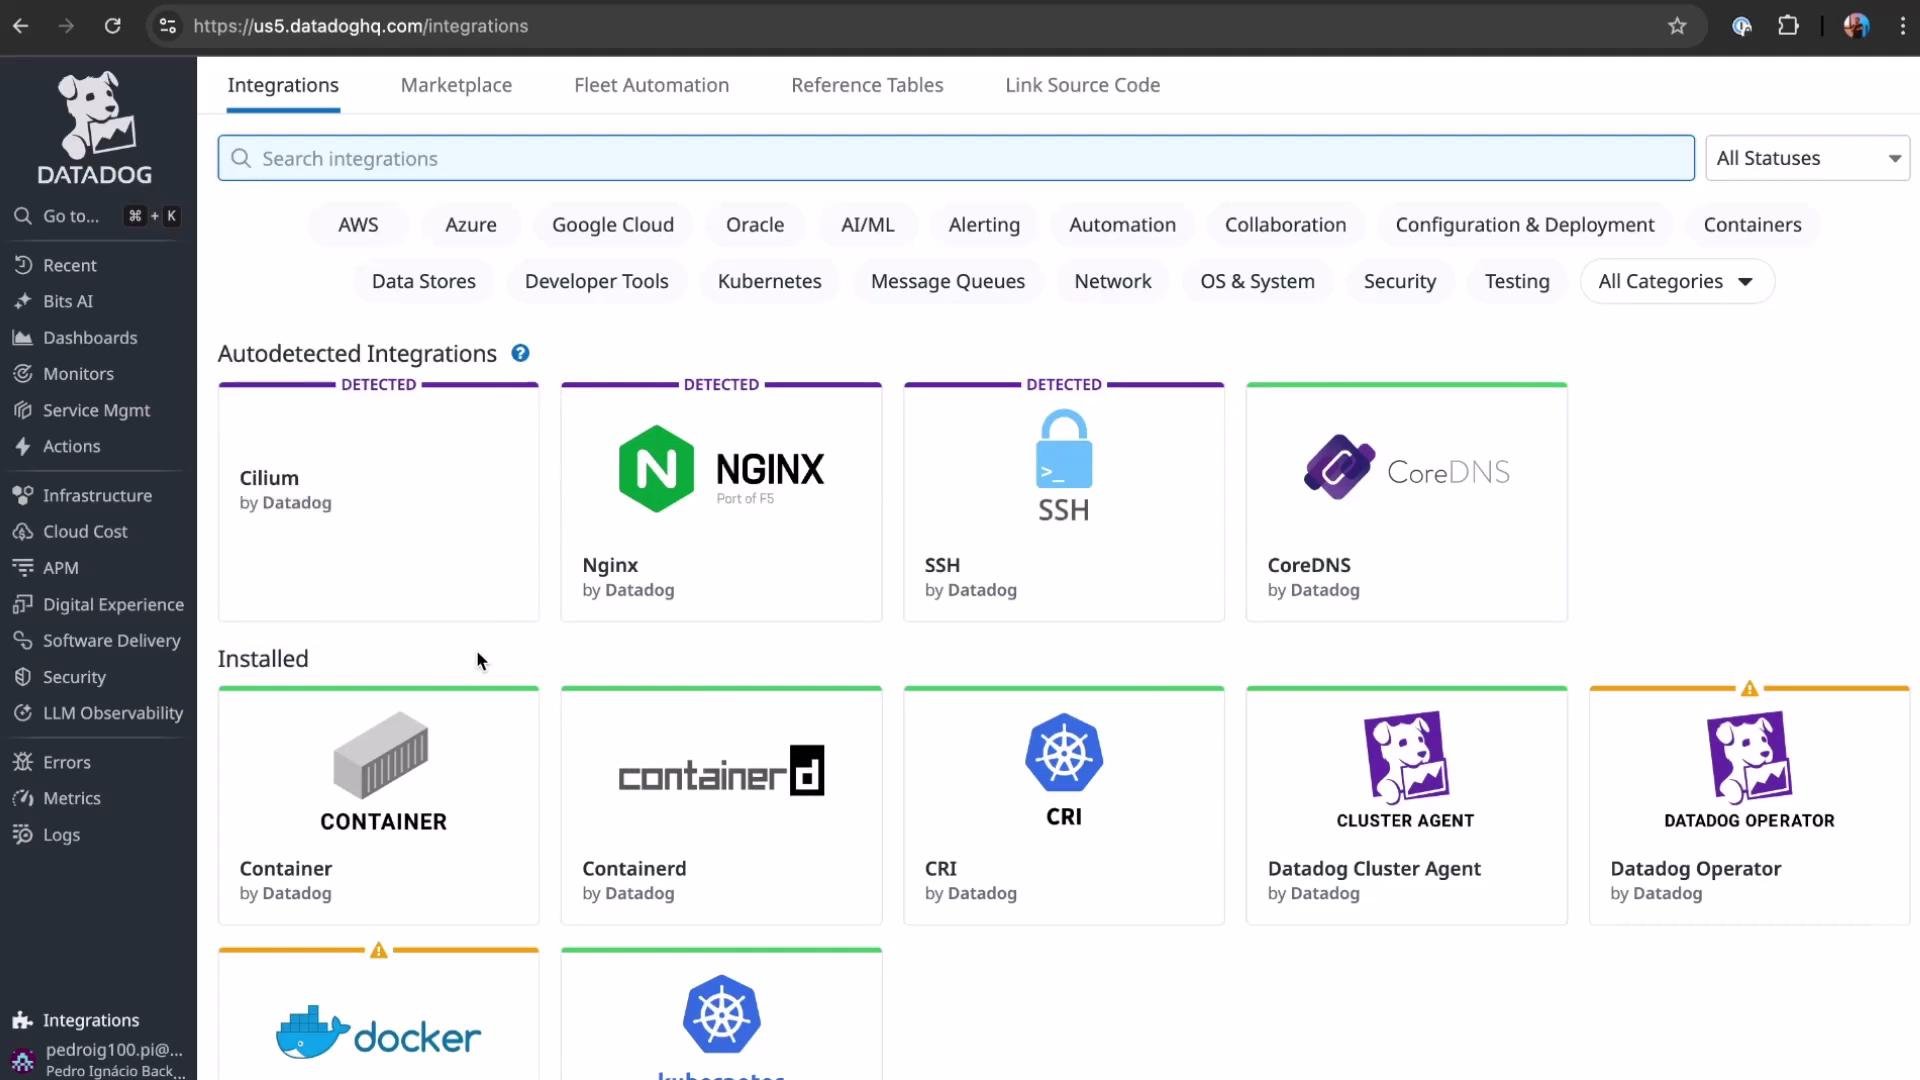Filter by Collaboration category

(1285, 225)
